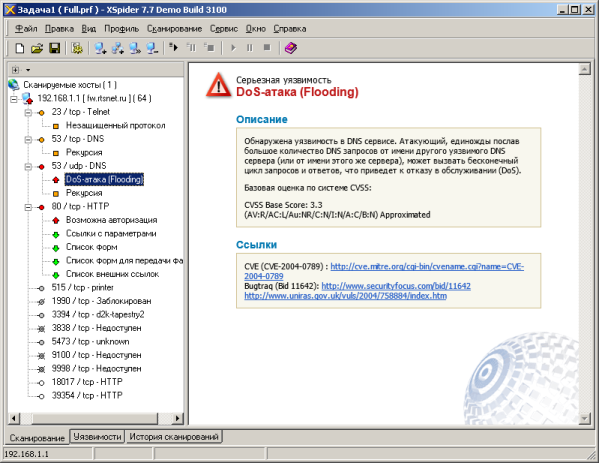Collapse the 23 / tcp - Telnet node
The width and height of the screenshot is (599, 463).
28,112
